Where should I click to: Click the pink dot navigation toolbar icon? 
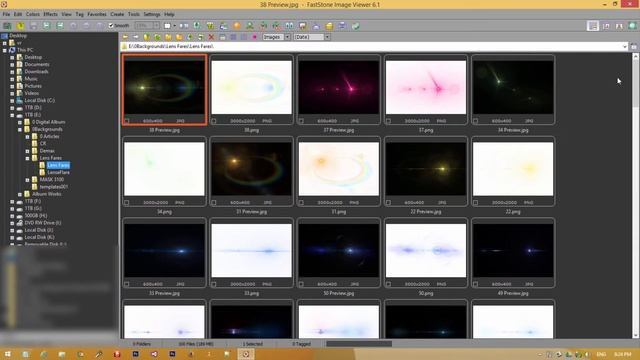pyautogui.click(x=254, y=37)
